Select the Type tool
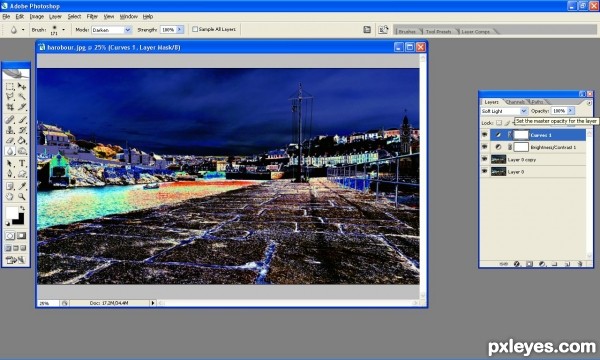Viewport: 600px width, 360px height. [22, 163]
